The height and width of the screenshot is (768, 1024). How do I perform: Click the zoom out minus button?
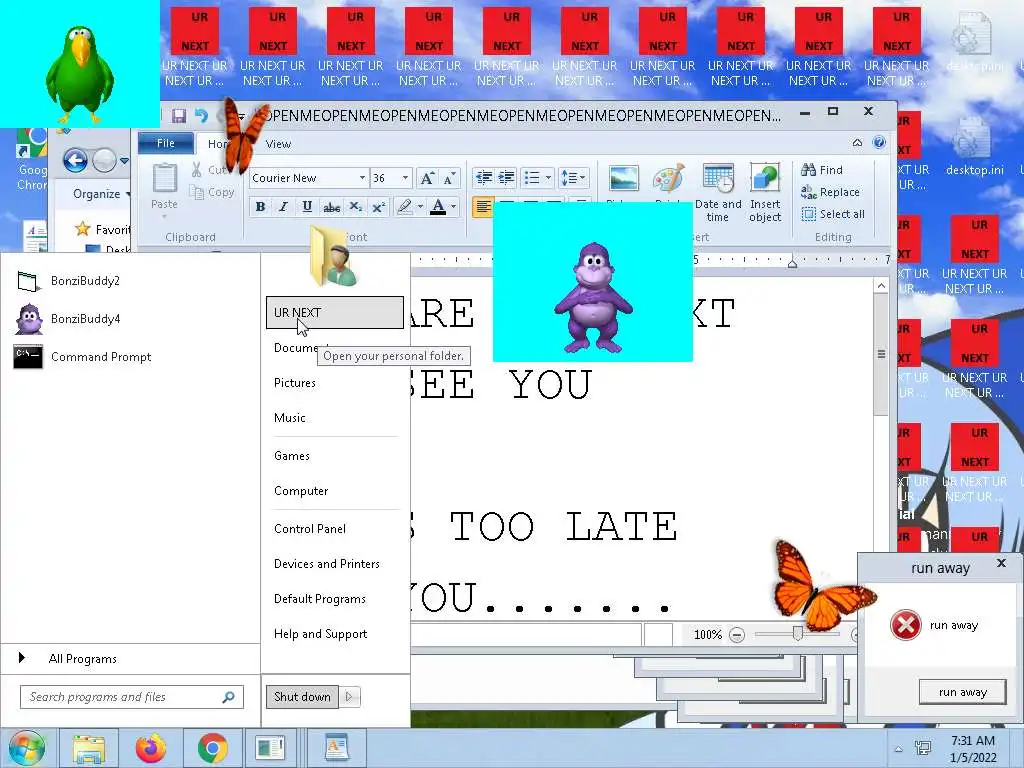(737, 635)
